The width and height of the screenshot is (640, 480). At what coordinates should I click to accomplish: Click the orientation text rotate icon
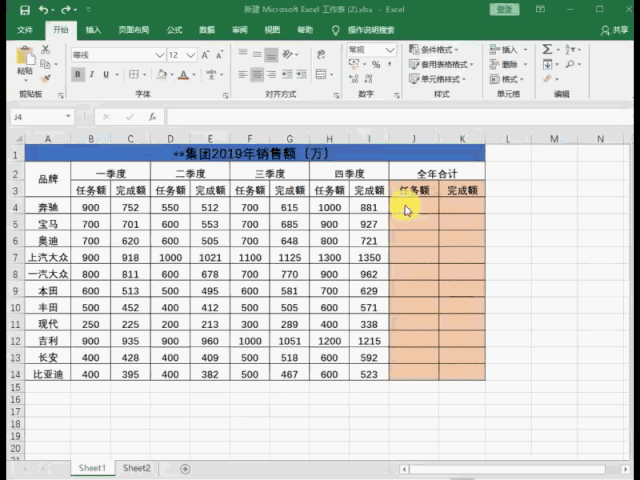pos(287,54)
